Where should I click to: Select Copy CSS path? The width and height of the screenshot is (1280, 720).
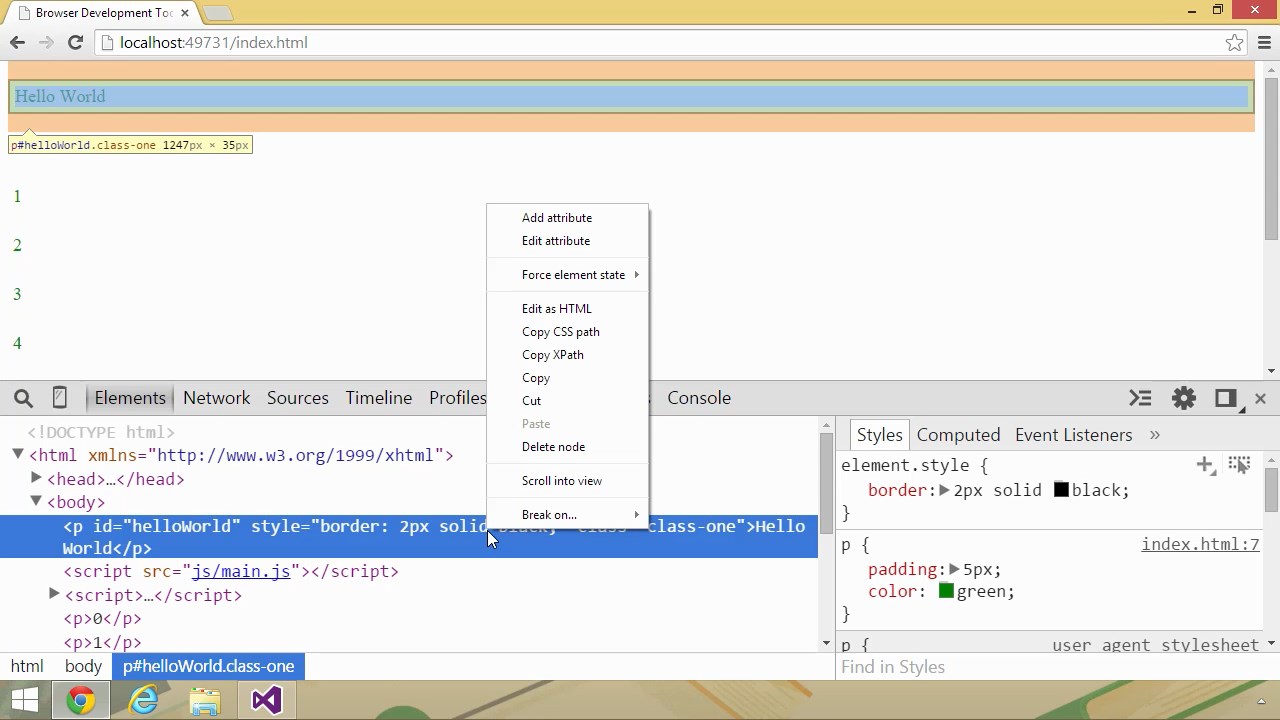coord(568,332)
